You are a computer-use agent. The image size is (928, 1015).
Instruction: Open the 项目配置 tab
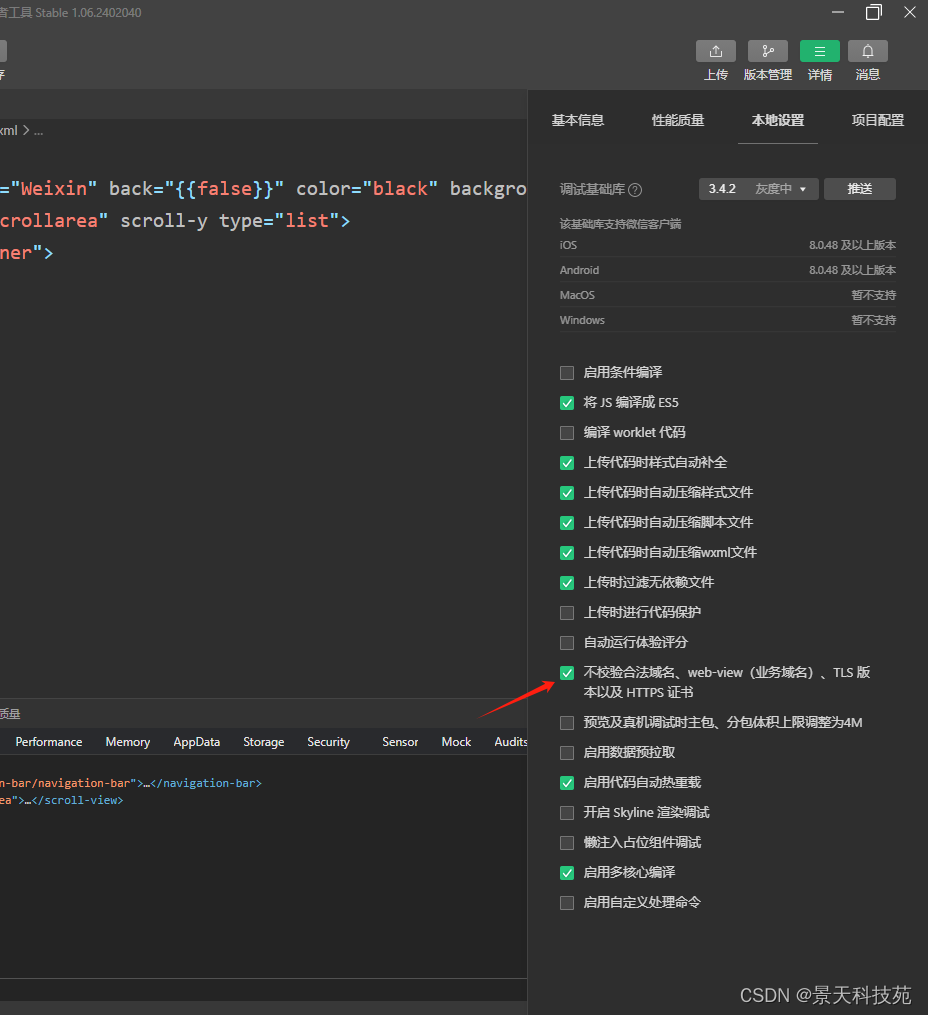(x=878, y=120)
